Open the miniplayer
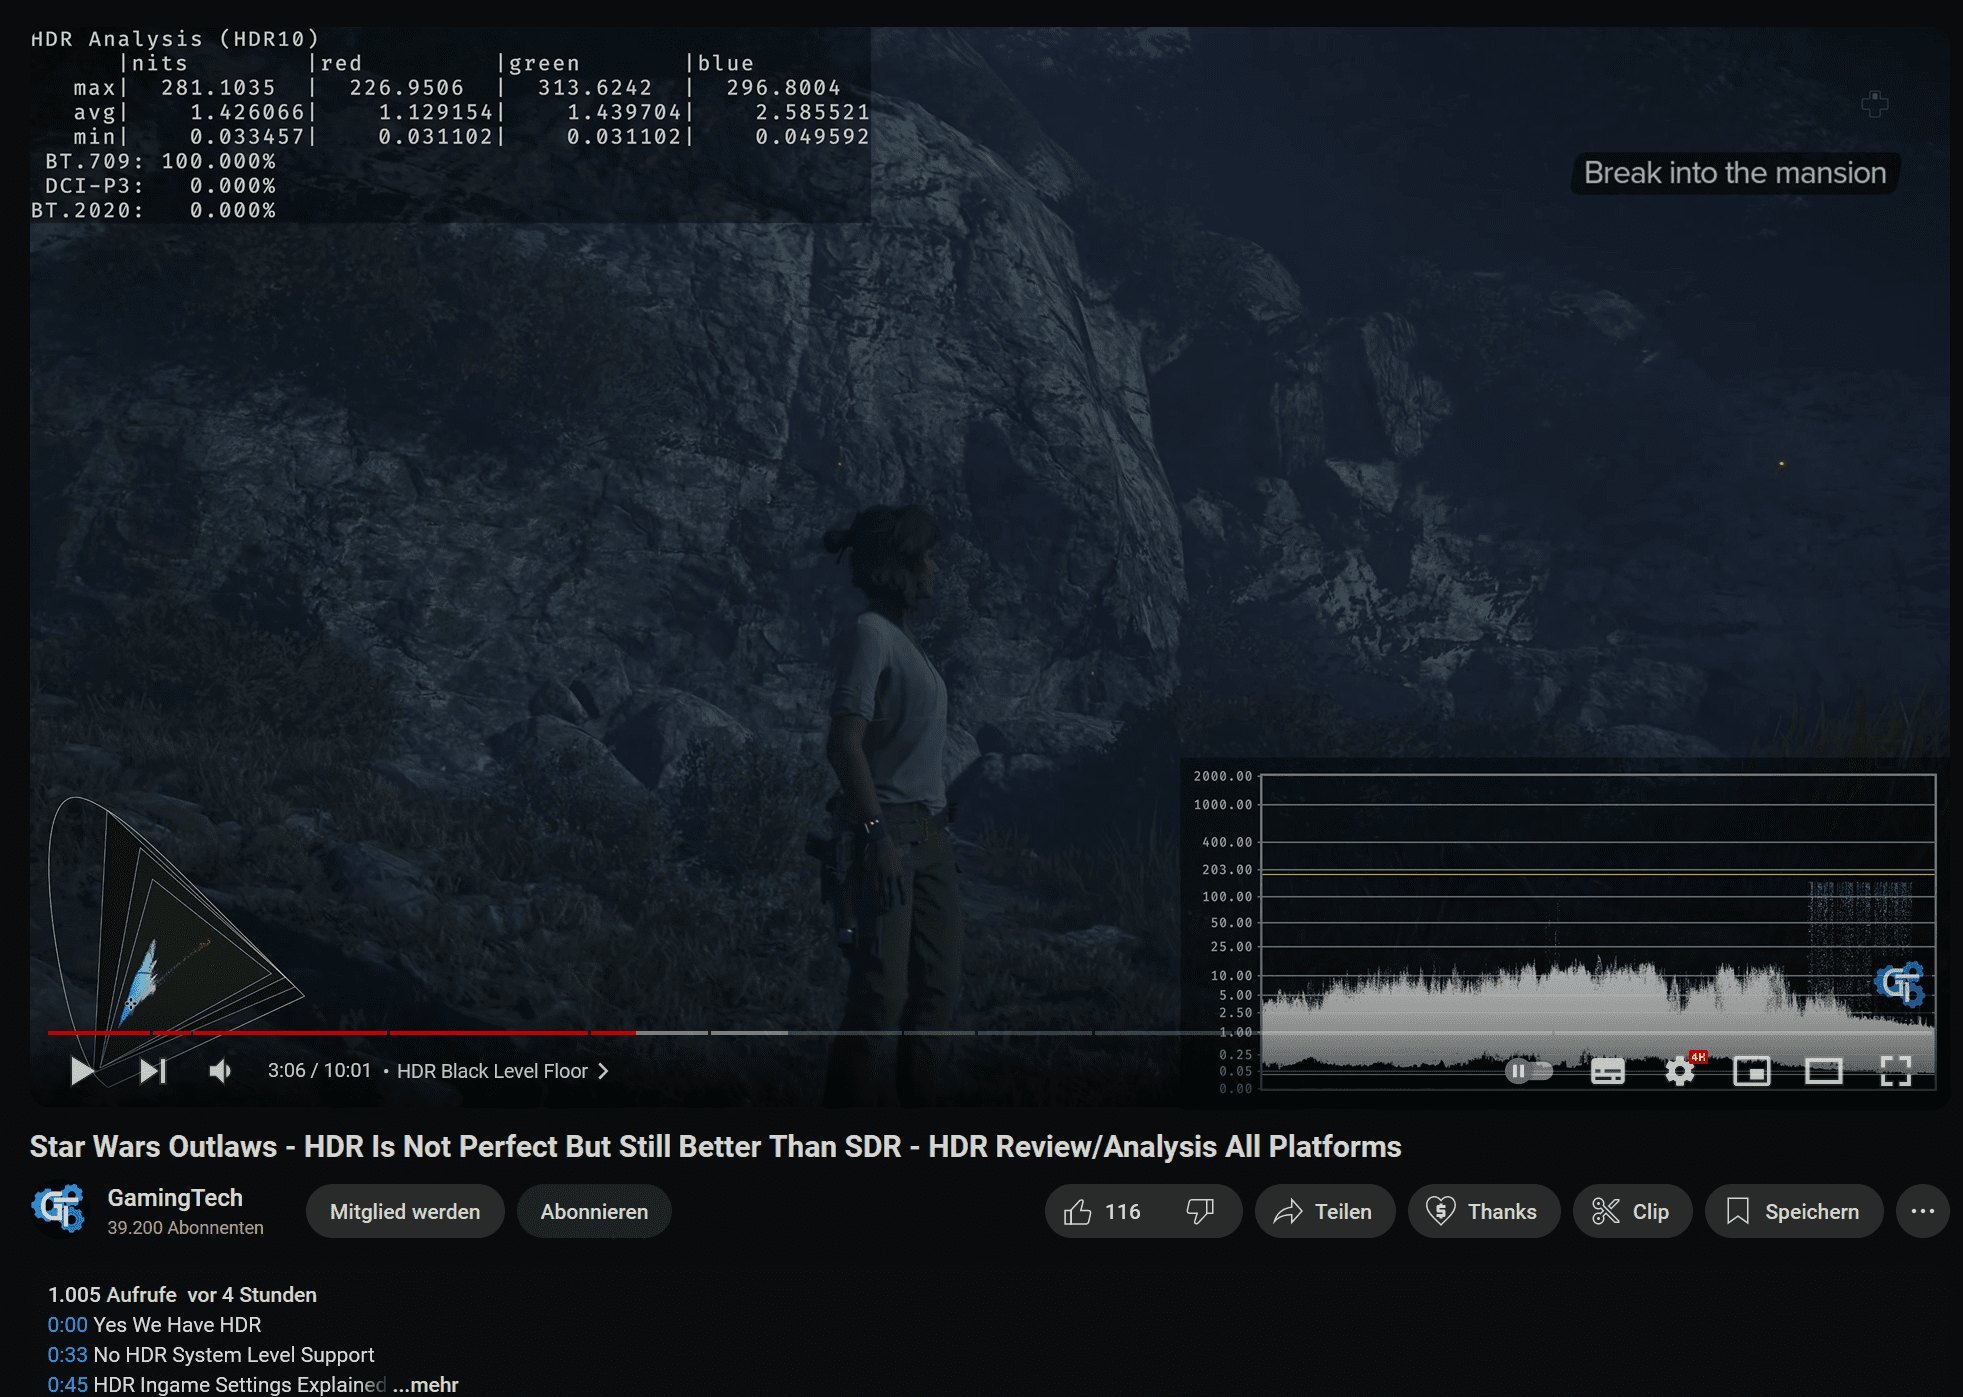This screenshot has width=1963, height=1397. coord(1751,1071)
